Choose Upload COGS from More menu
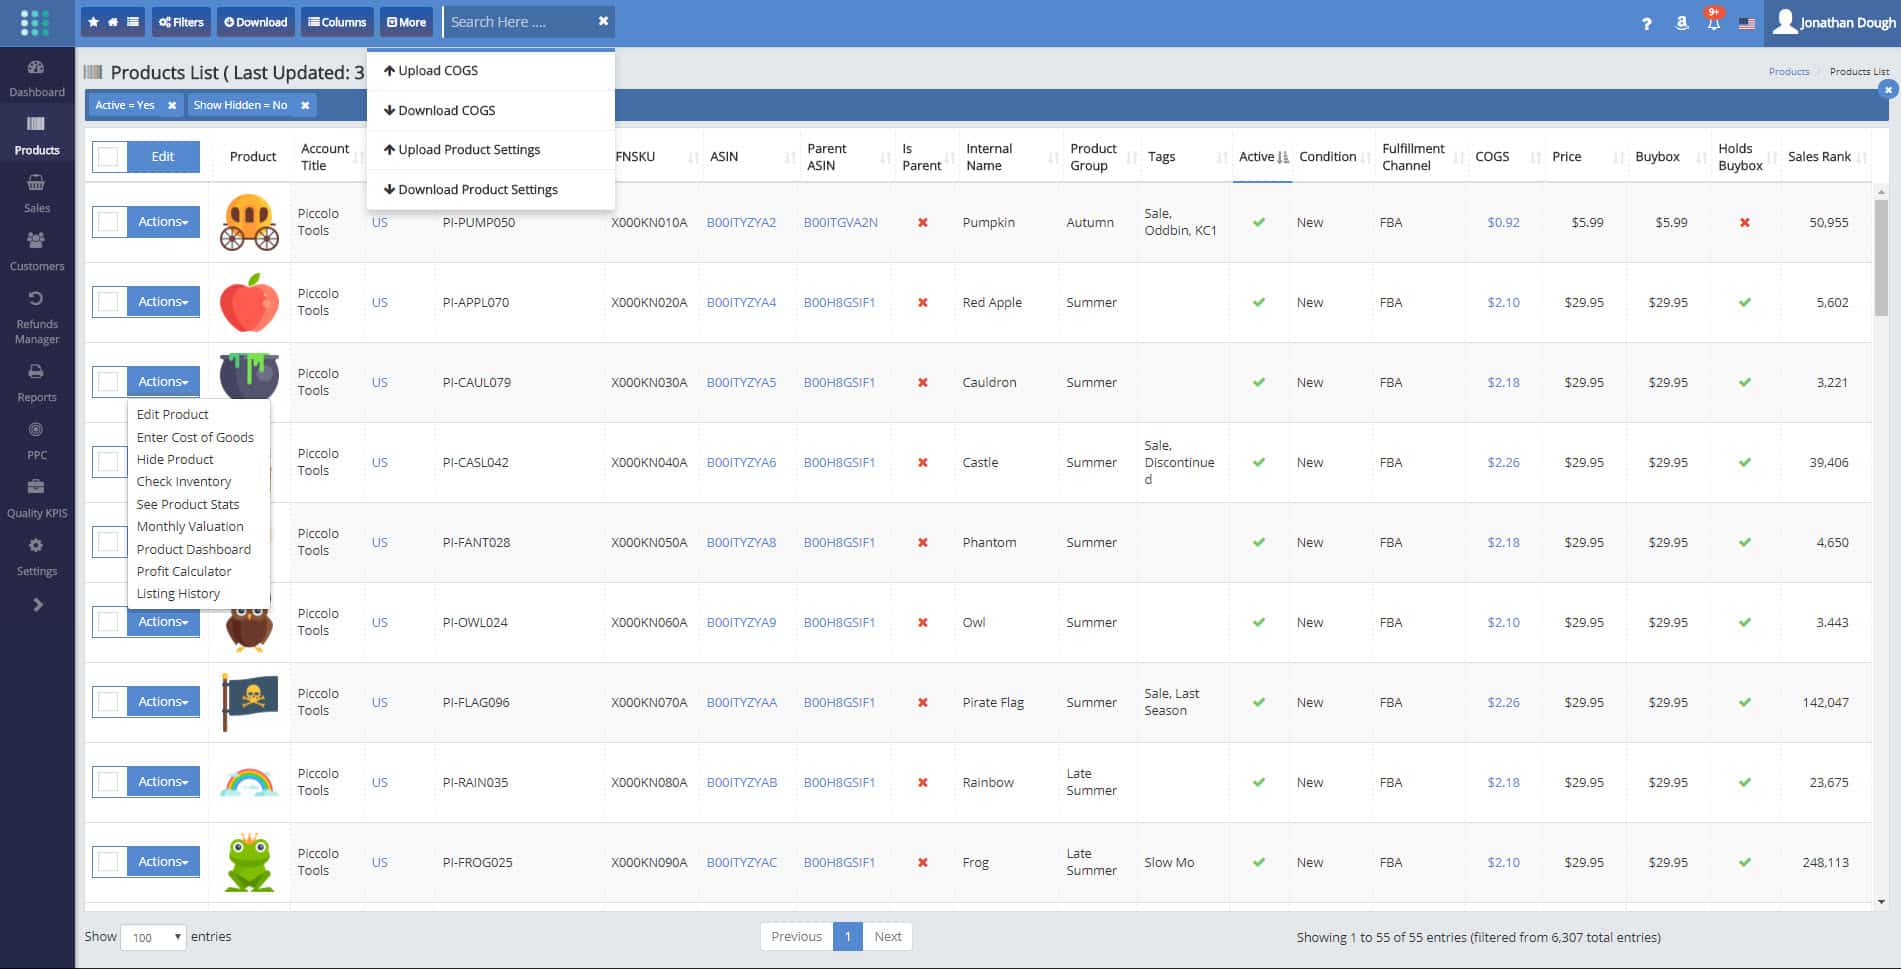Viewport: 1901px width, 969px height. (x=437, y=71)
